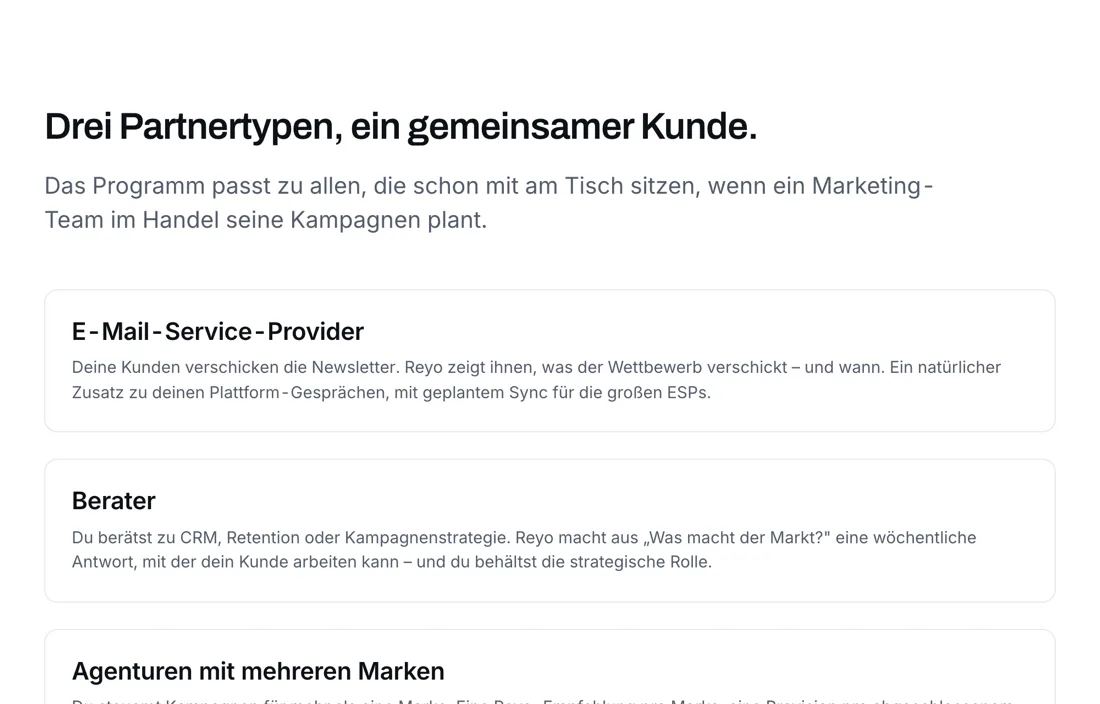Click the cut-off description in the Agenturen card

pyautogui.click(x=542, y=701)
